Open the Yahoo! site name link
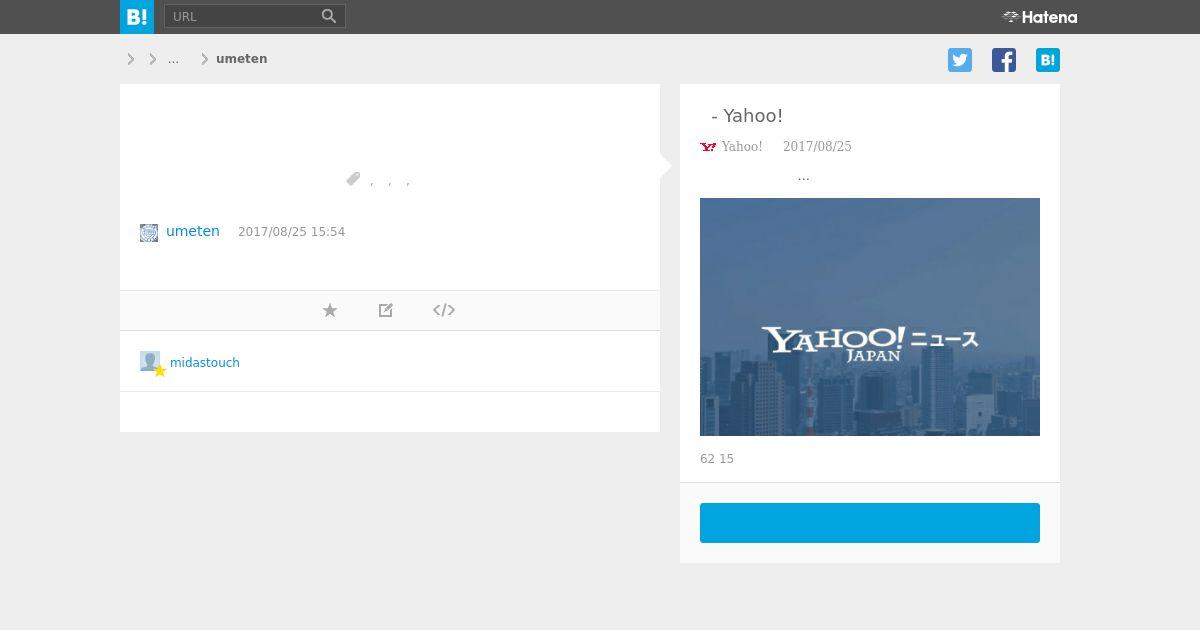The width and height of the screenshot is (1200, 630). tap(742, 147)
